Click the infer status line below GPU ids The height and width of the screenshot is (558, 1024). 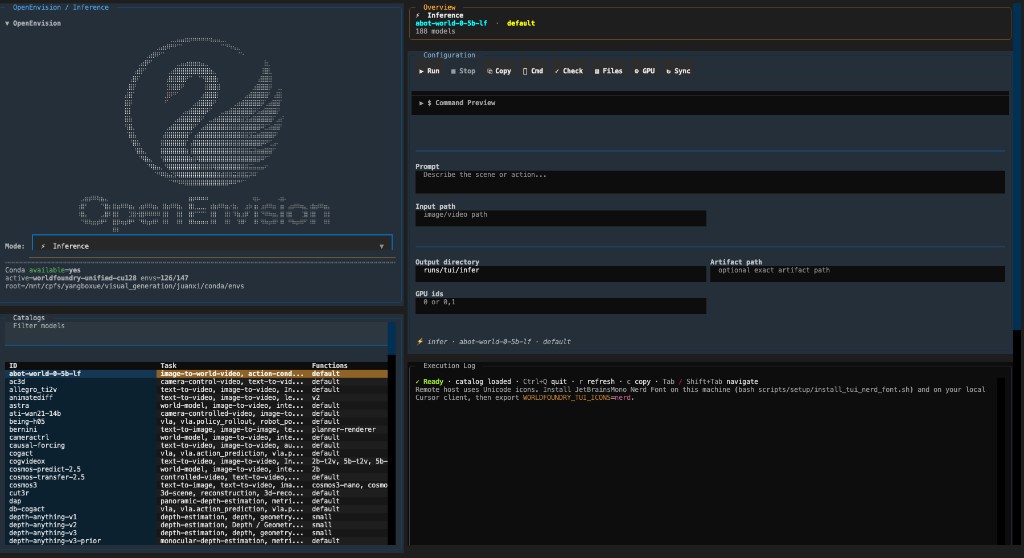pyautogui.click(x=494, y=342)
